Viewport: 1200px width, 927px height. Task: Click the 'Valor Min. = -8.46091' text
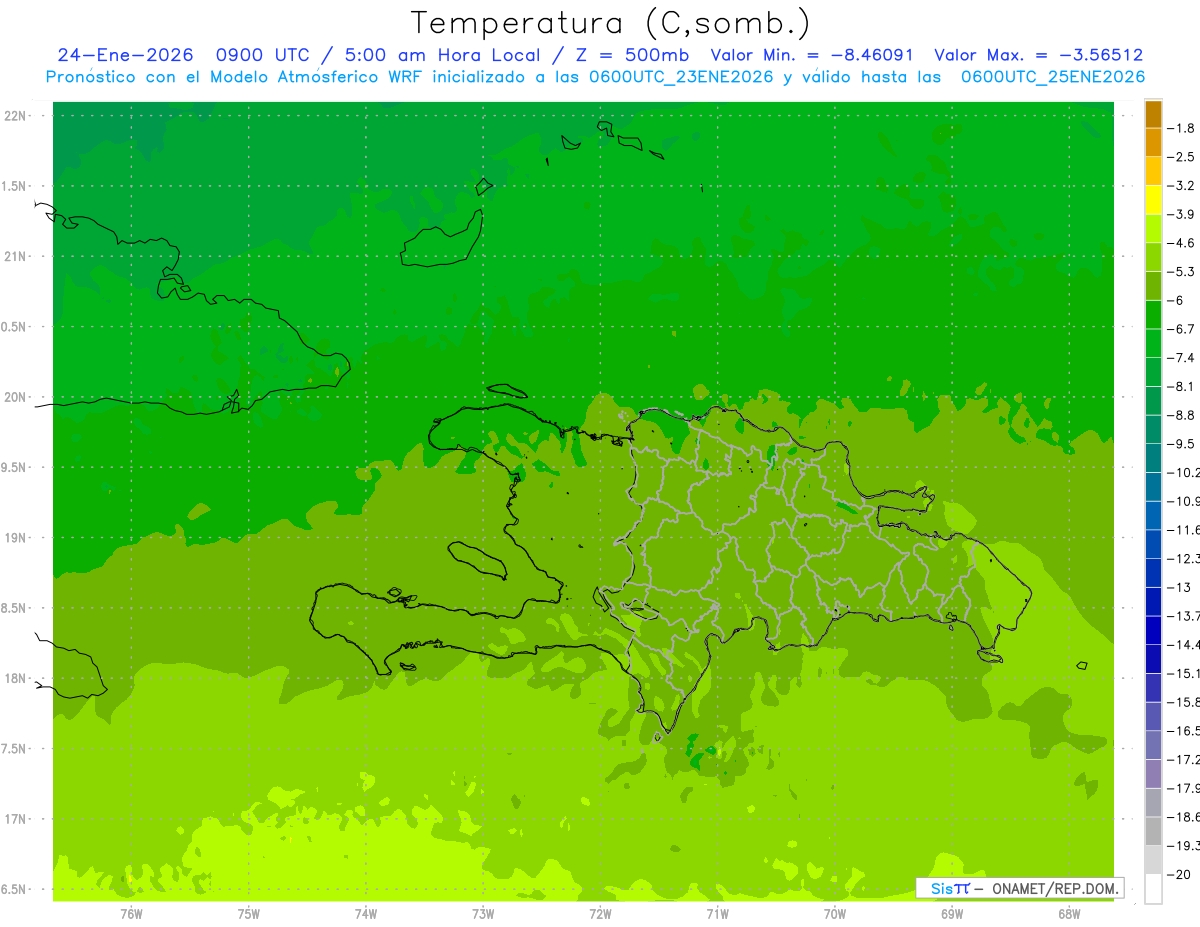point(812,55)
